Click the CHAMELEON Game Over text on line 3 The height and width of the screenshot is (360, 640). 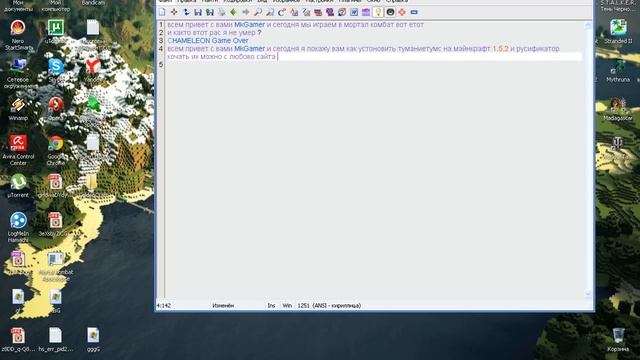click(208, 40)
